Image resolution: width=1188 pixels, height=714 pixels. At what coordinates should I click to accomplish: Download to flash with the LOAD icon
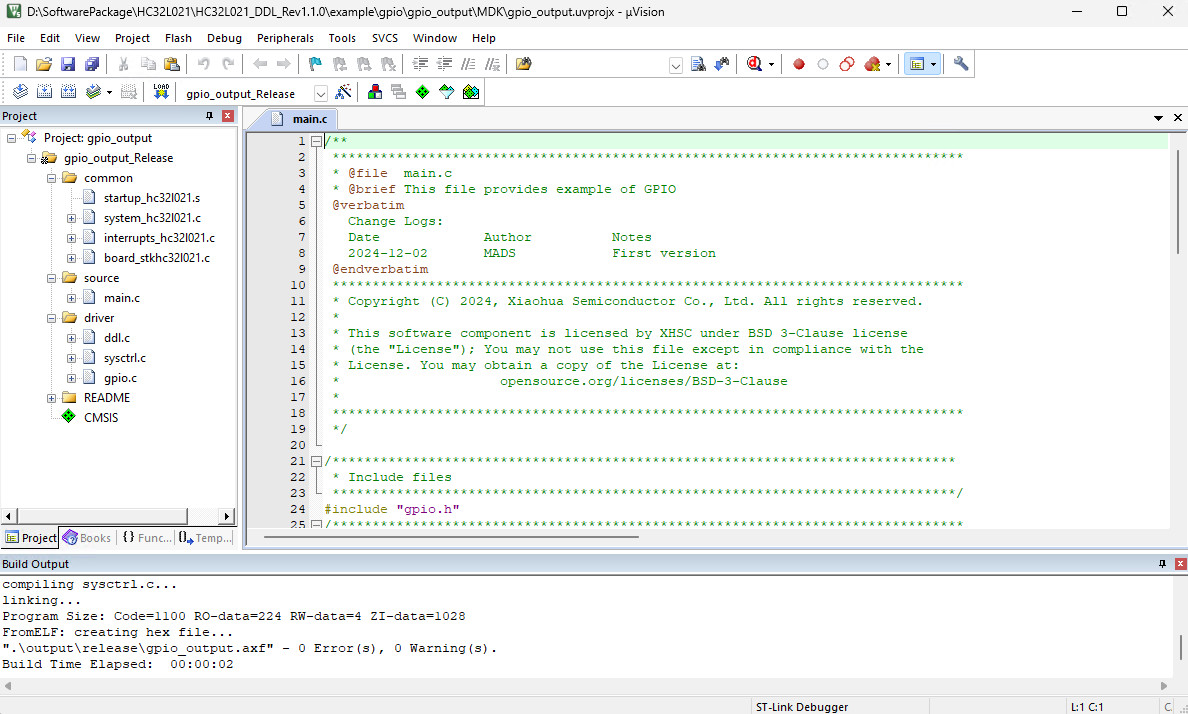click(161, 92)
